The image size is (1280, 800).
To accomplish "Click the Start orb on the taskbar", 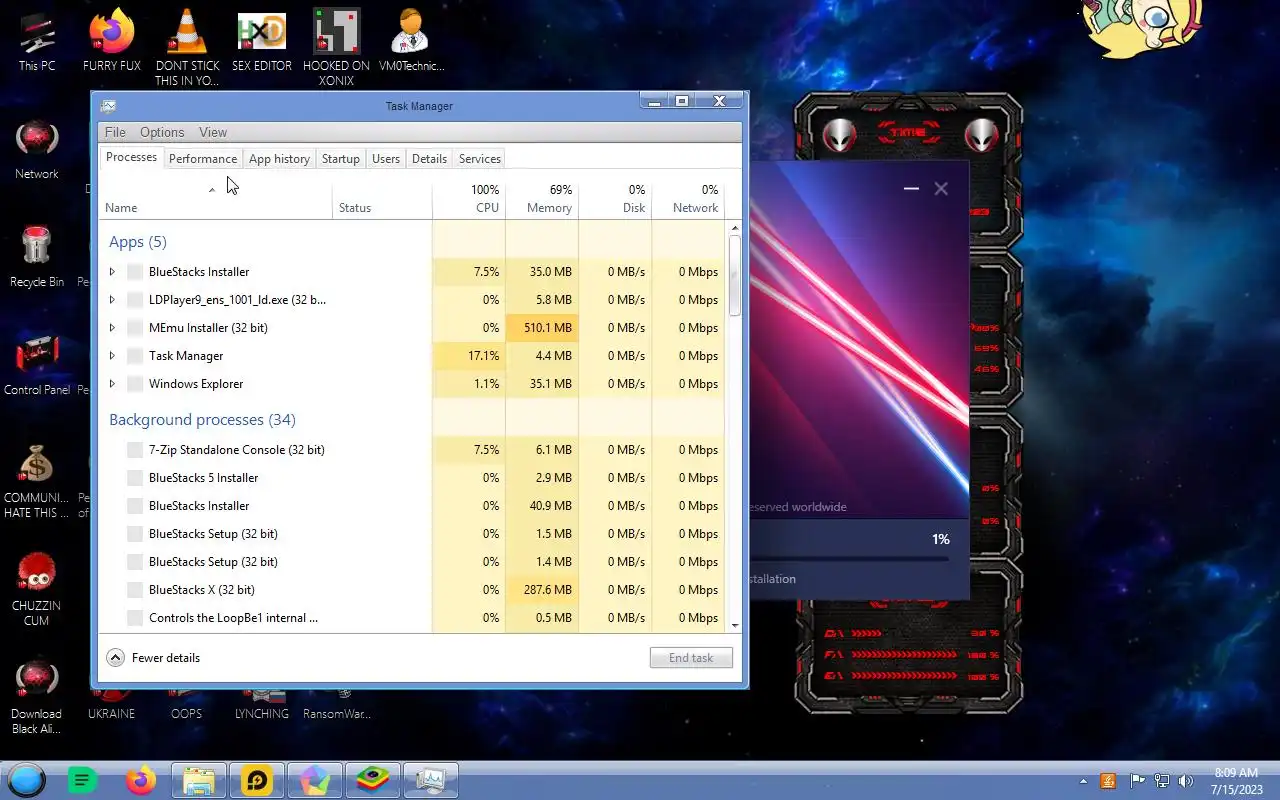I will click(x=26, y=780).
